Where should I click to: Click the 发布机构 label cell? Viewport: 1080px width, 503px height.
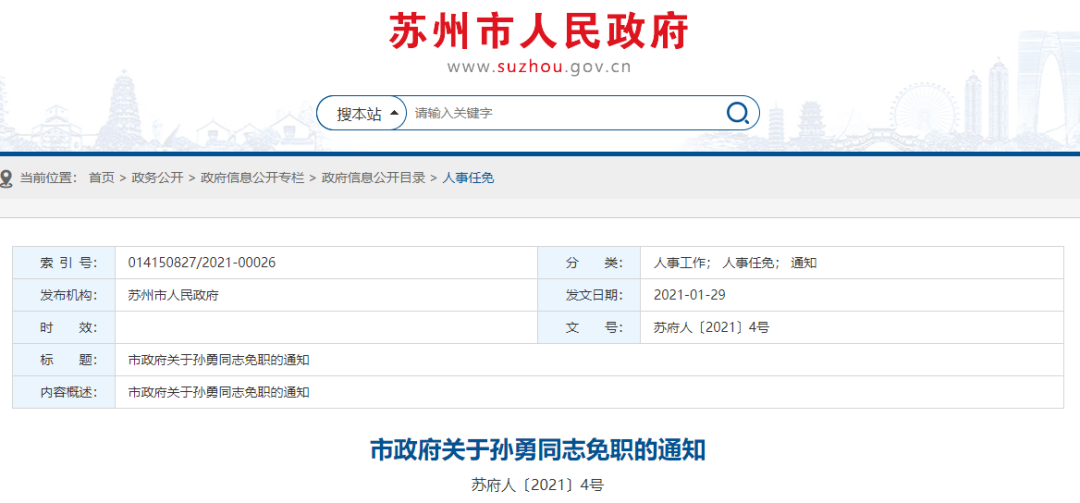(64, 295)
